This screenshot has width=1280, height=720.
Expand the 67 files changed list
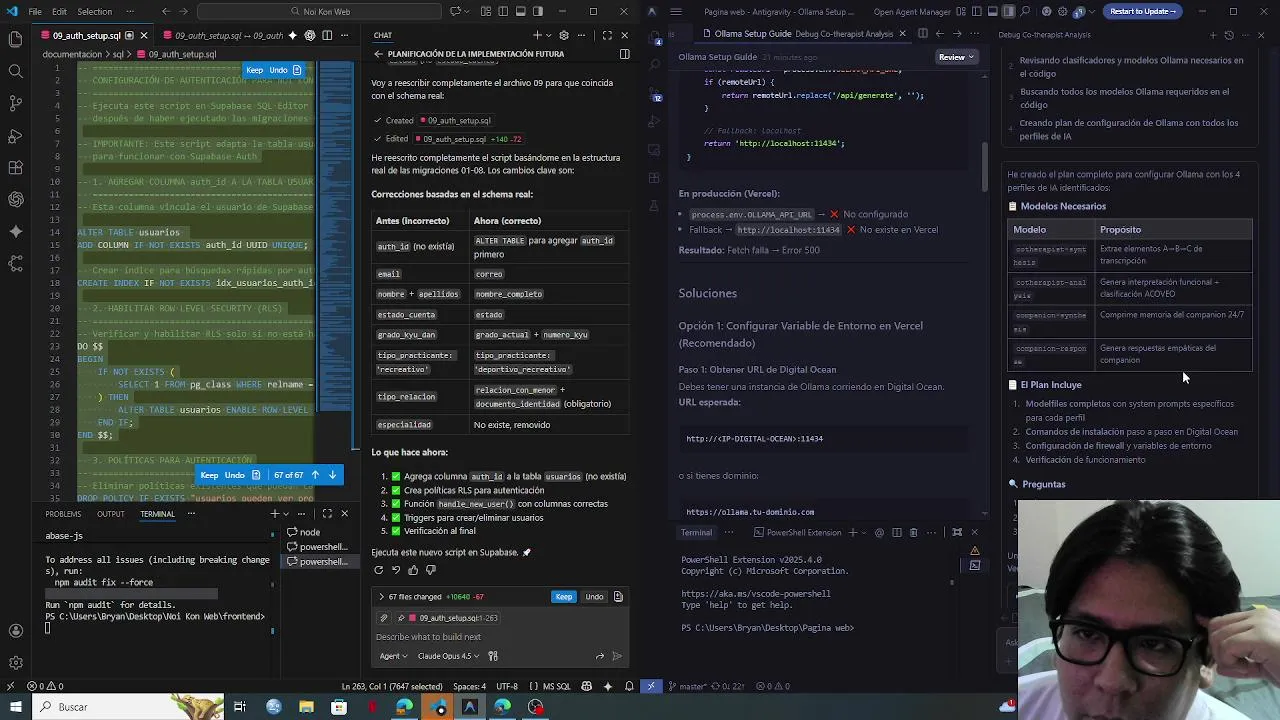click(381, 597)
